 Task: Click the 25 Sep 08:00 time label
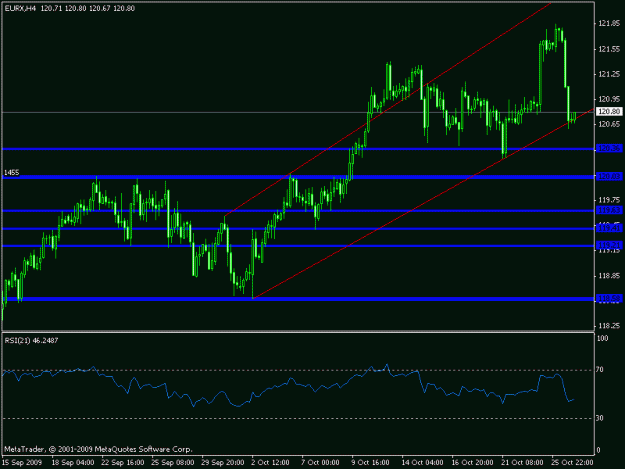pos(173,463)
